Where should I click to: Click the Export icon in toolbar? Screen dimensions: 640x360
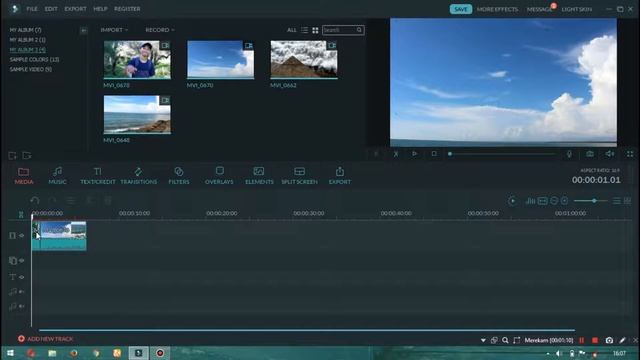tap(340, 176)
